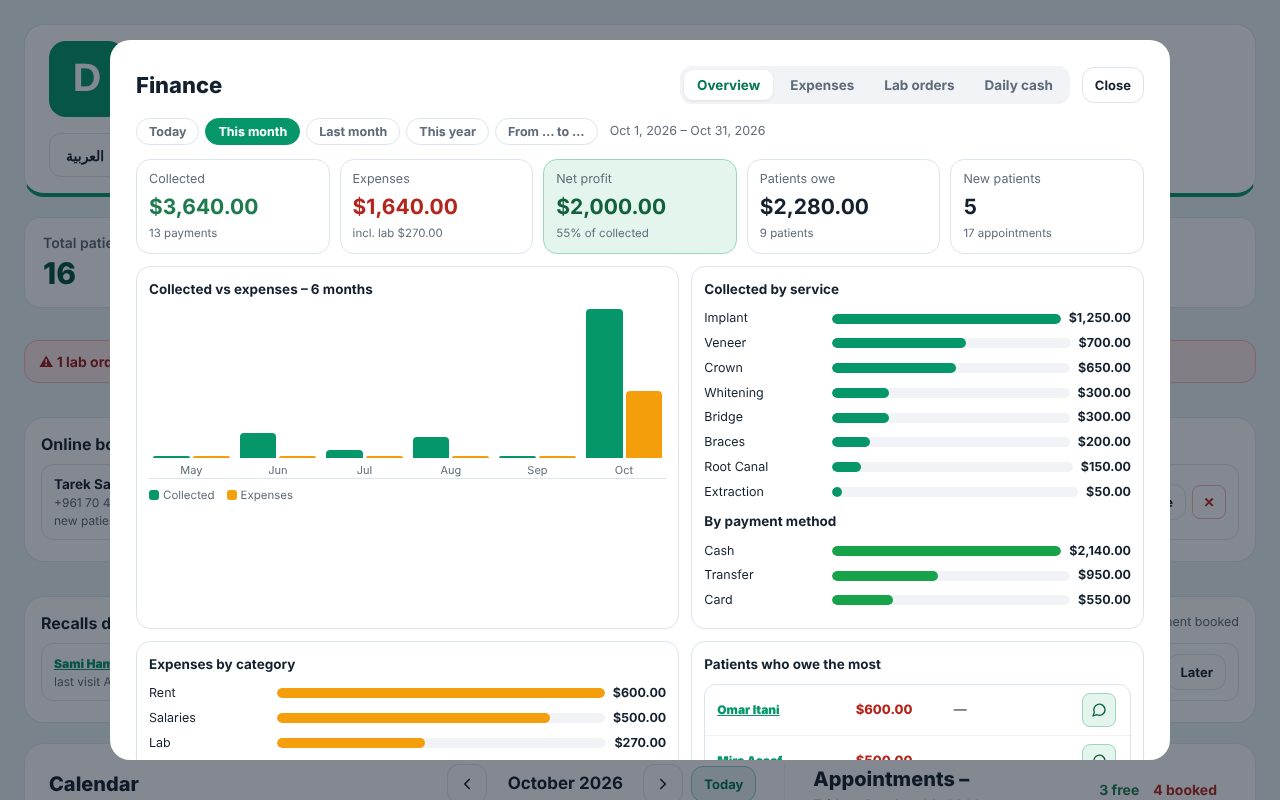Click the Patients owe card

843,206
